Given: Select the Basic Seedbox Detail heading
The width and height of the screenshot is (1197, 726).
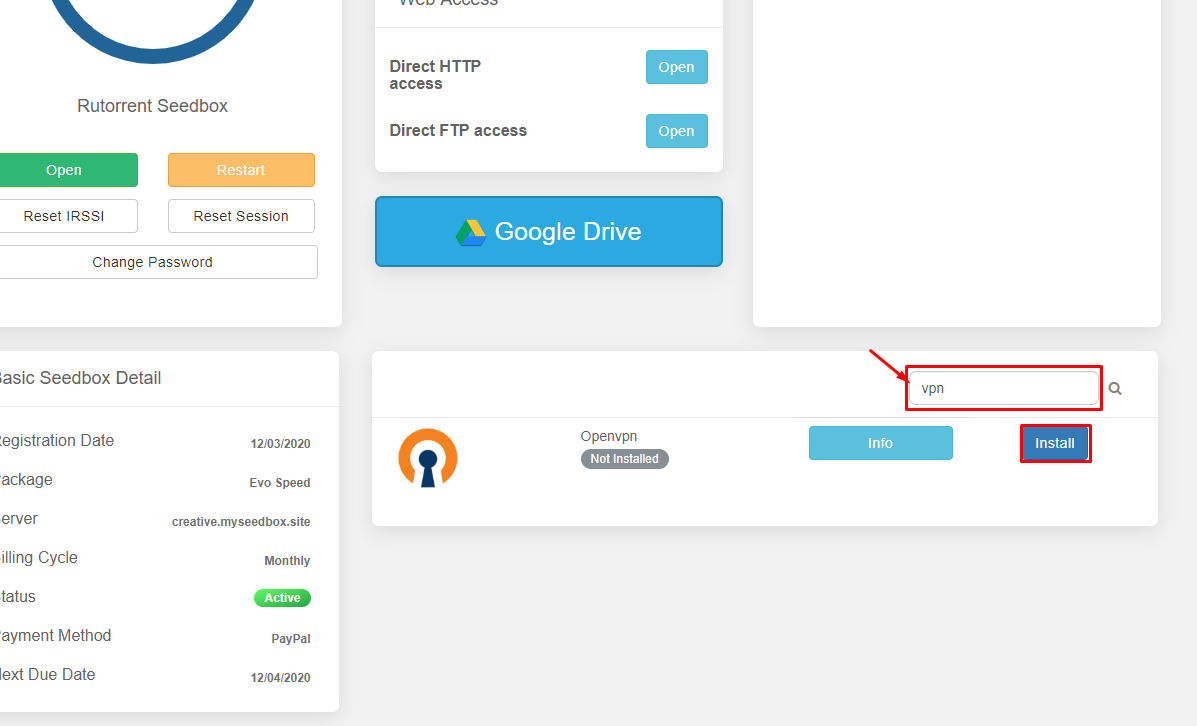Looking at the screenshot, I should pos(80,377).
